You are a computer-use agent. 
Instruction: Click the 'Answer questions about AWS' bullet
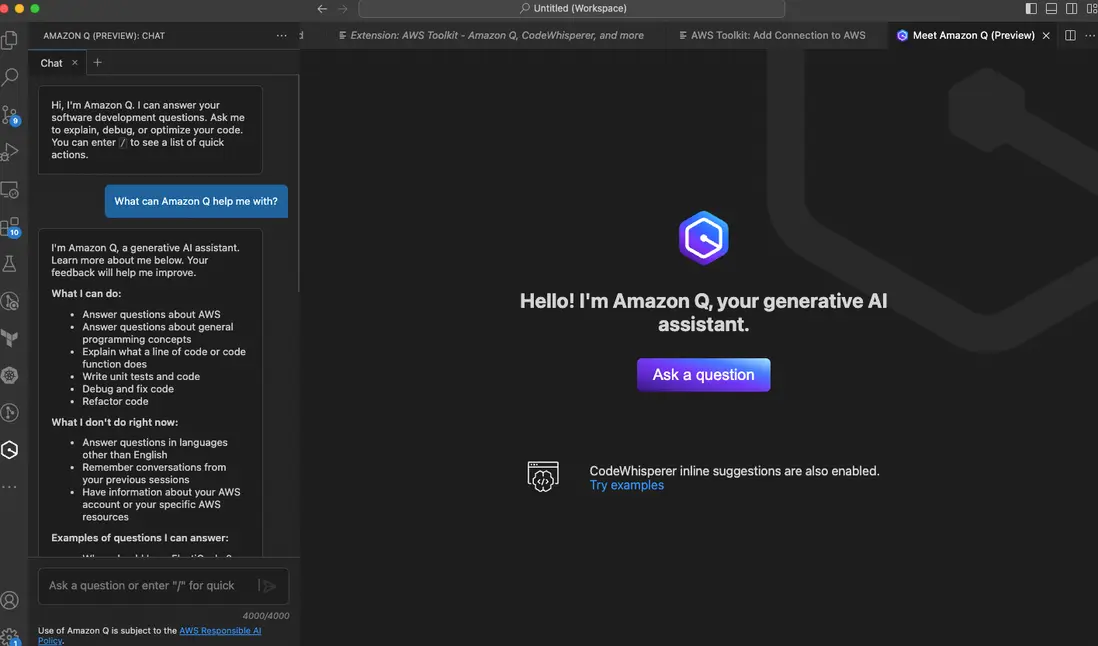pos(151,314)
